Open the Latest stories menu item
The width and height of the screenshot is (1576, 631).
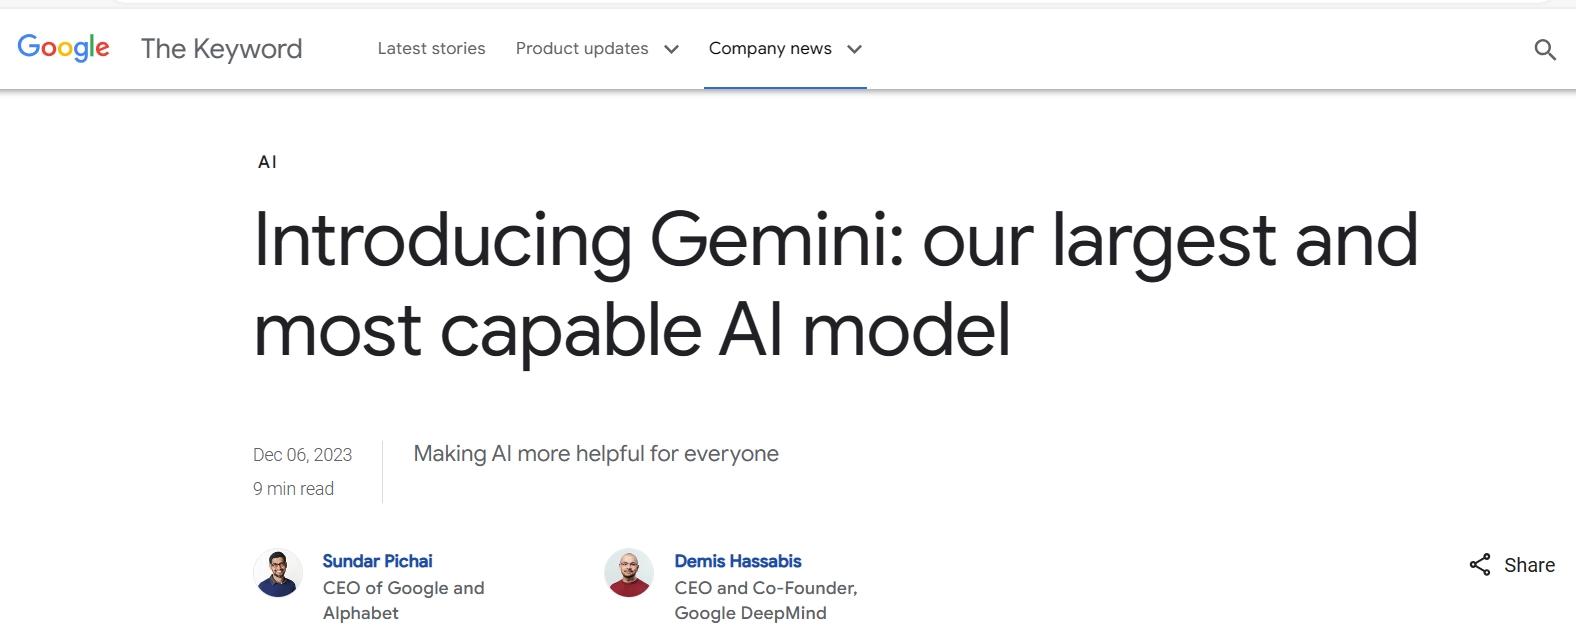coord(431,48)
